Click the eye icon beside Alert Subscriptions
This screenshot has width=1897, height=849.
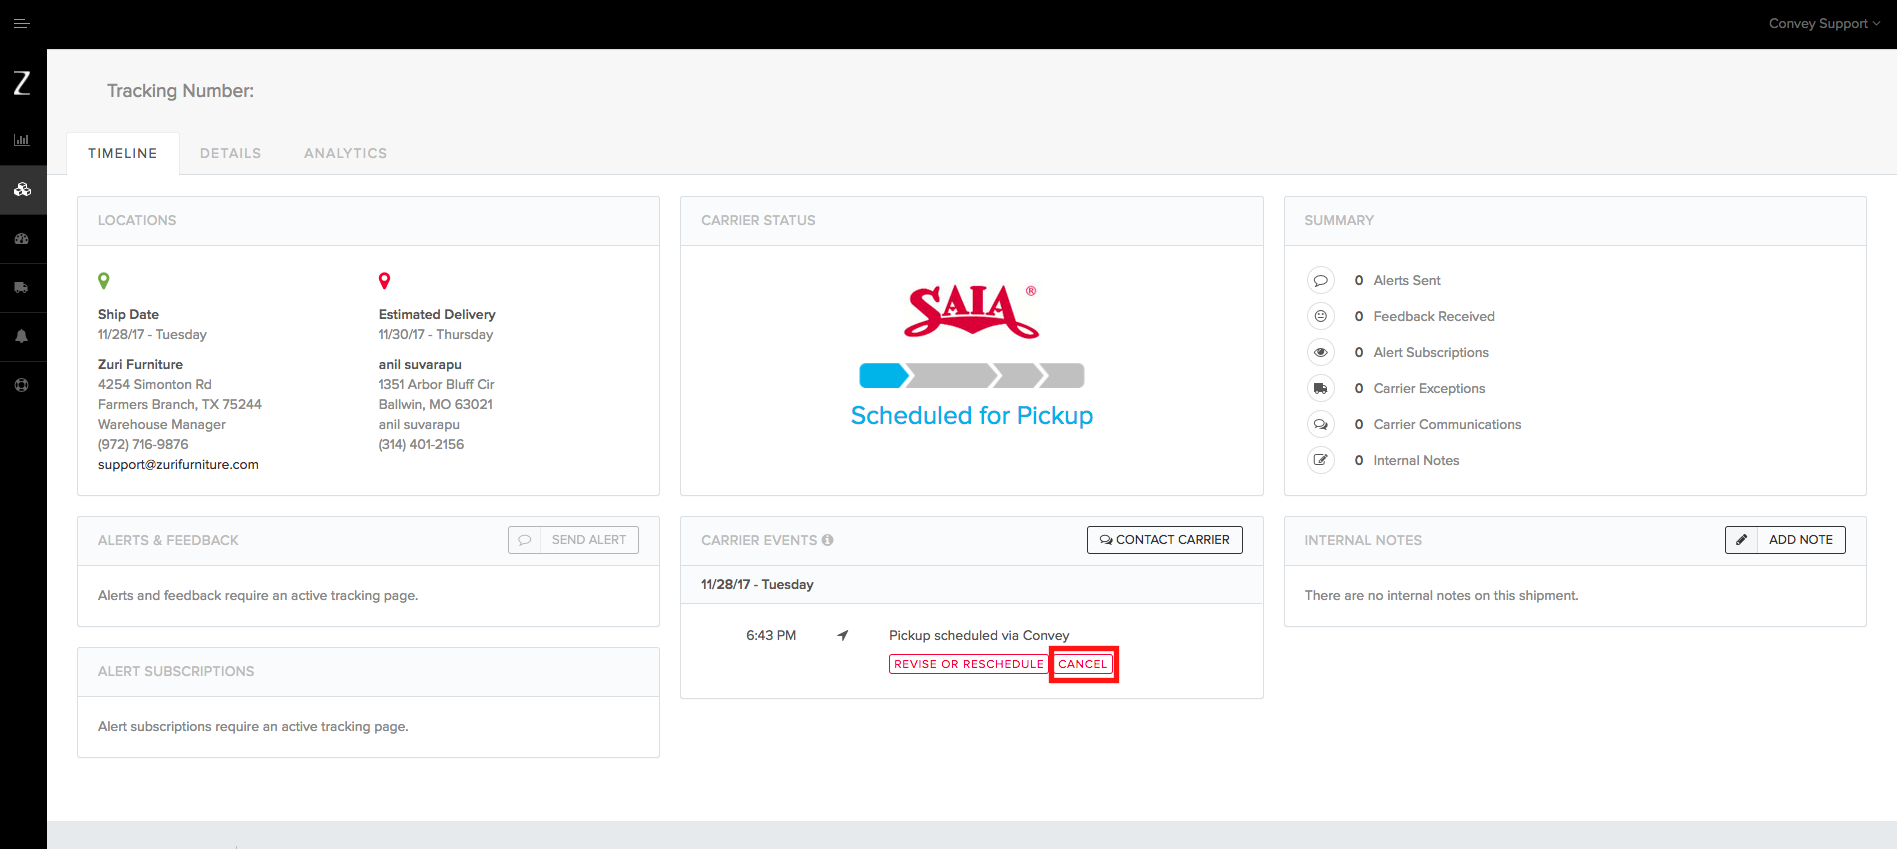tap(1321, 353)
